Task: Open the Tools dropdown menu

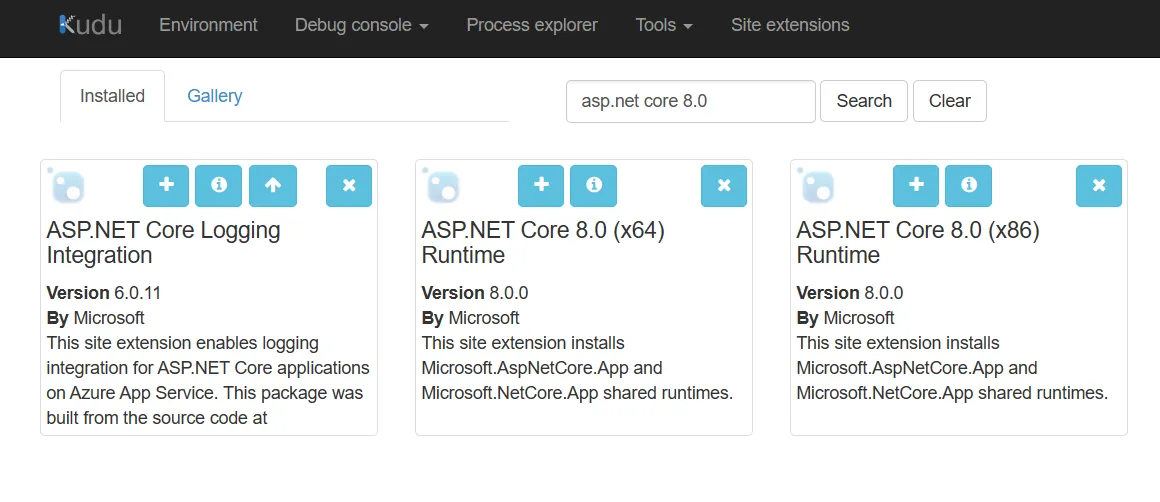Action: pos(664,25)
